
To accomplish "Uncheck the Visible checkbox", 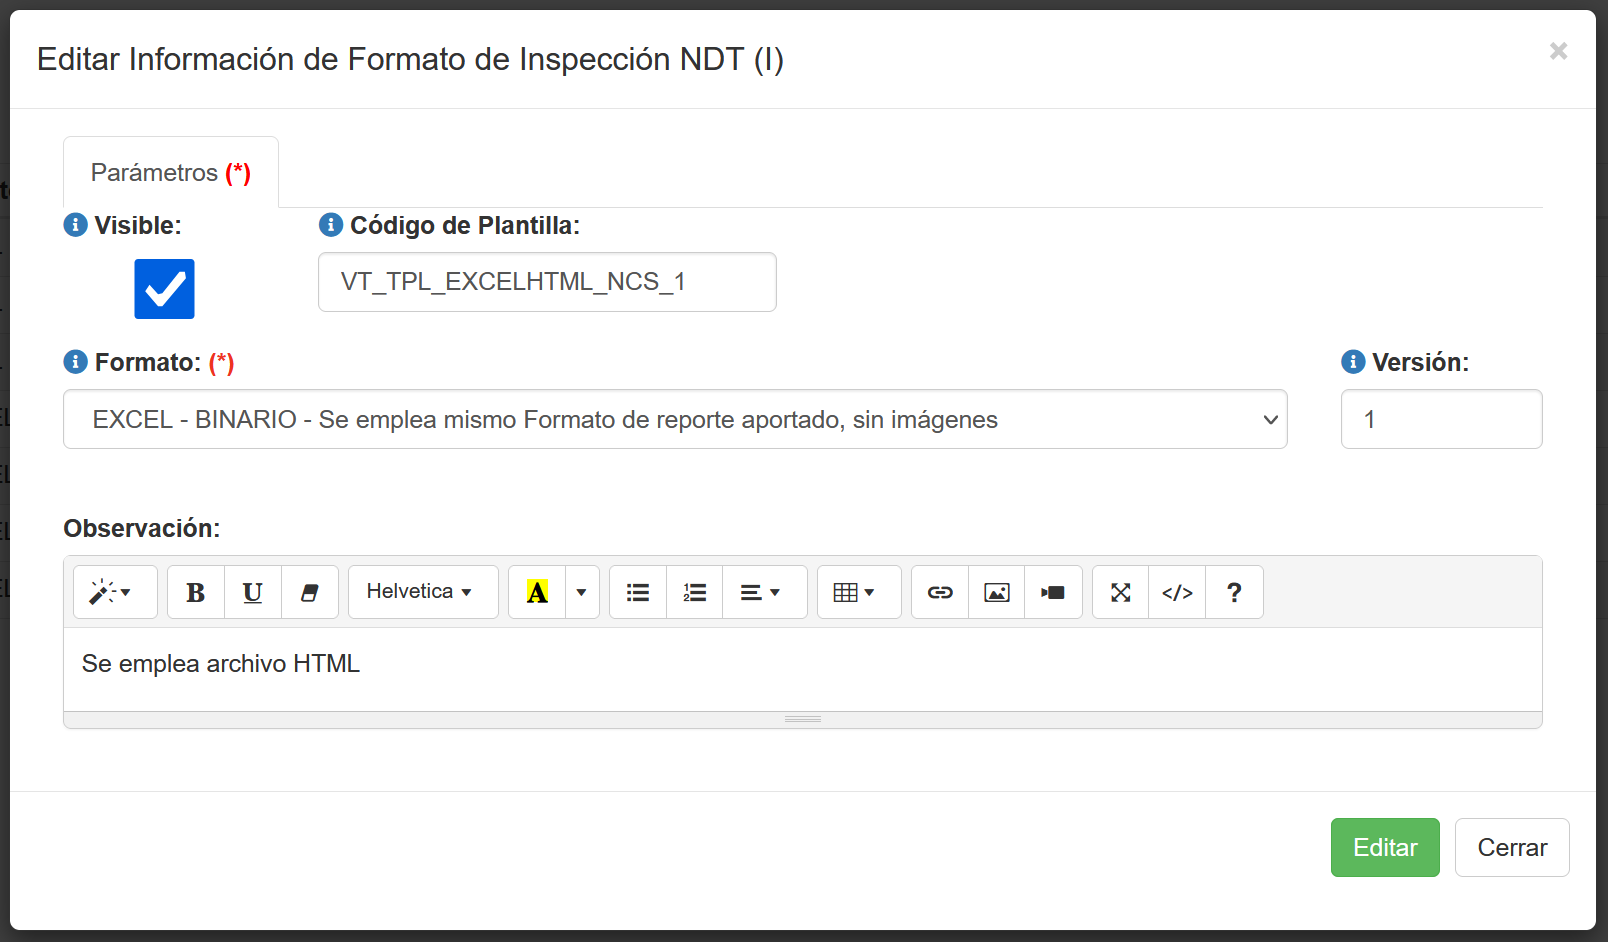I will [x=165, y=289].
